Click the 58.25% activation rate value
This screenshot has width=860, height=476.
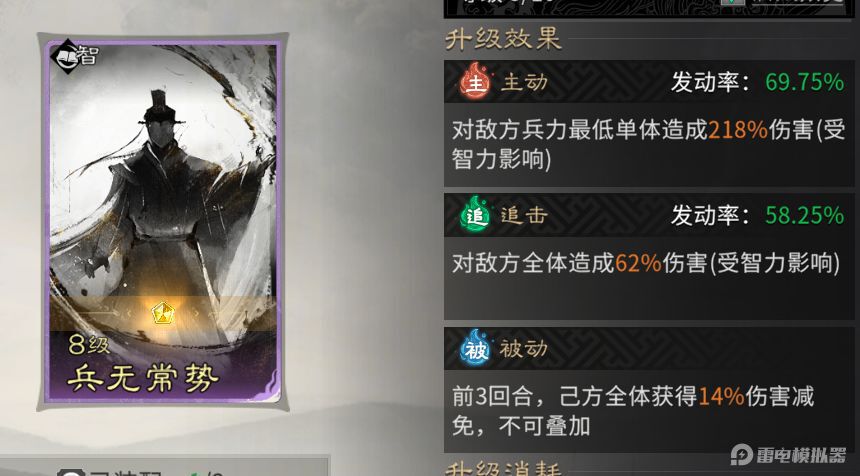click(x=805, y=216)
